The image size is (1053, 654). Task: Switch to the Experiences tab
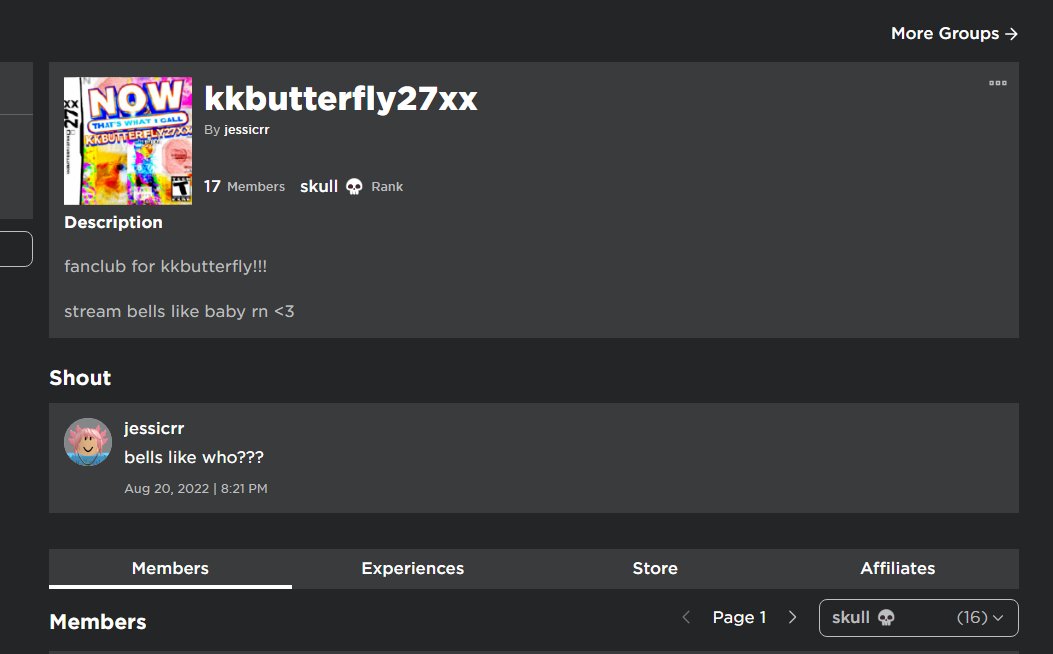[x=413, y=569]
